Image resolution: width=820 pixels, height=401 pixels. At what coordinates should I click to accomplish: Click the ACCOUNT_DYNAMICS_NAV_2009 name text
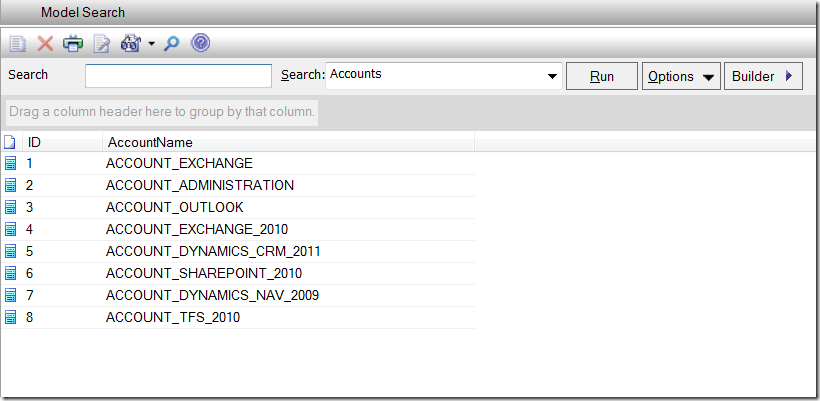212,296
